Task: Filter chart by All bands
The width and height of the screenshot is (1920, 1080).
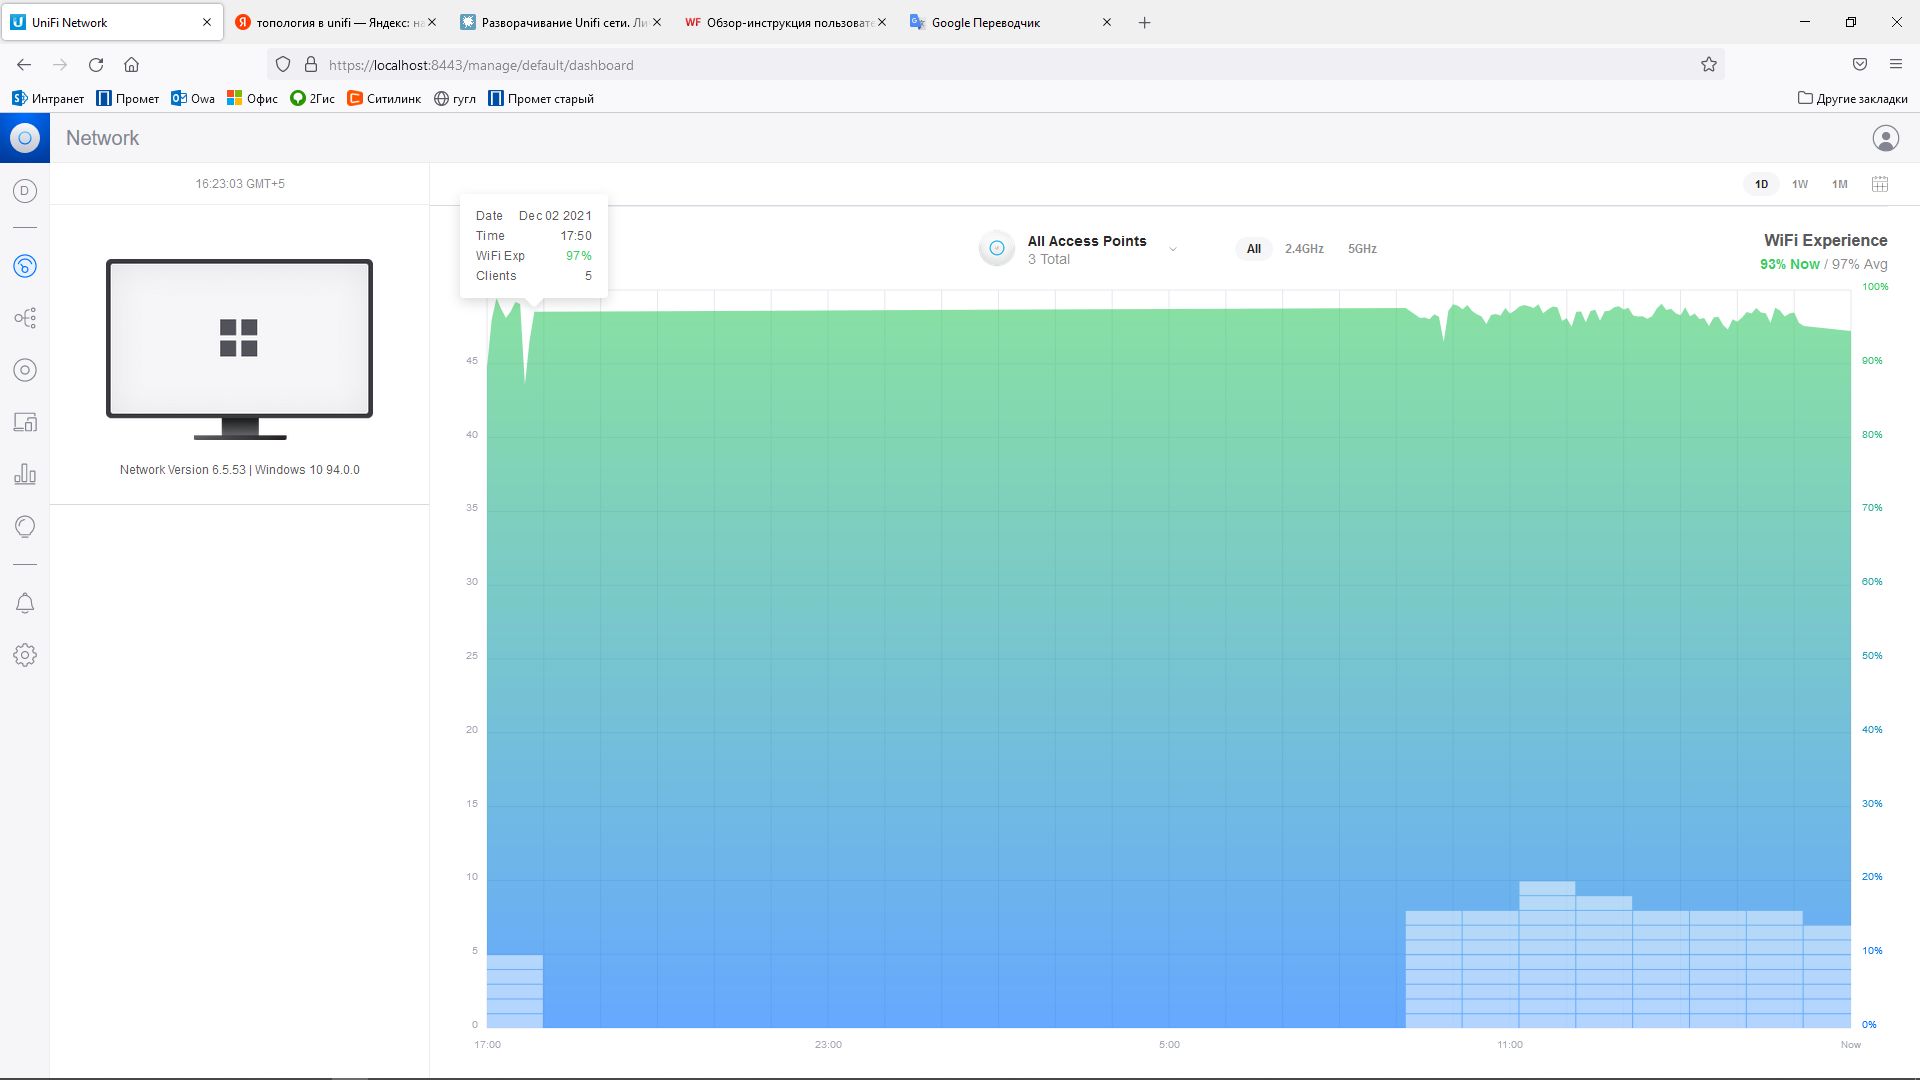Action: click(x=1254, y=249)
